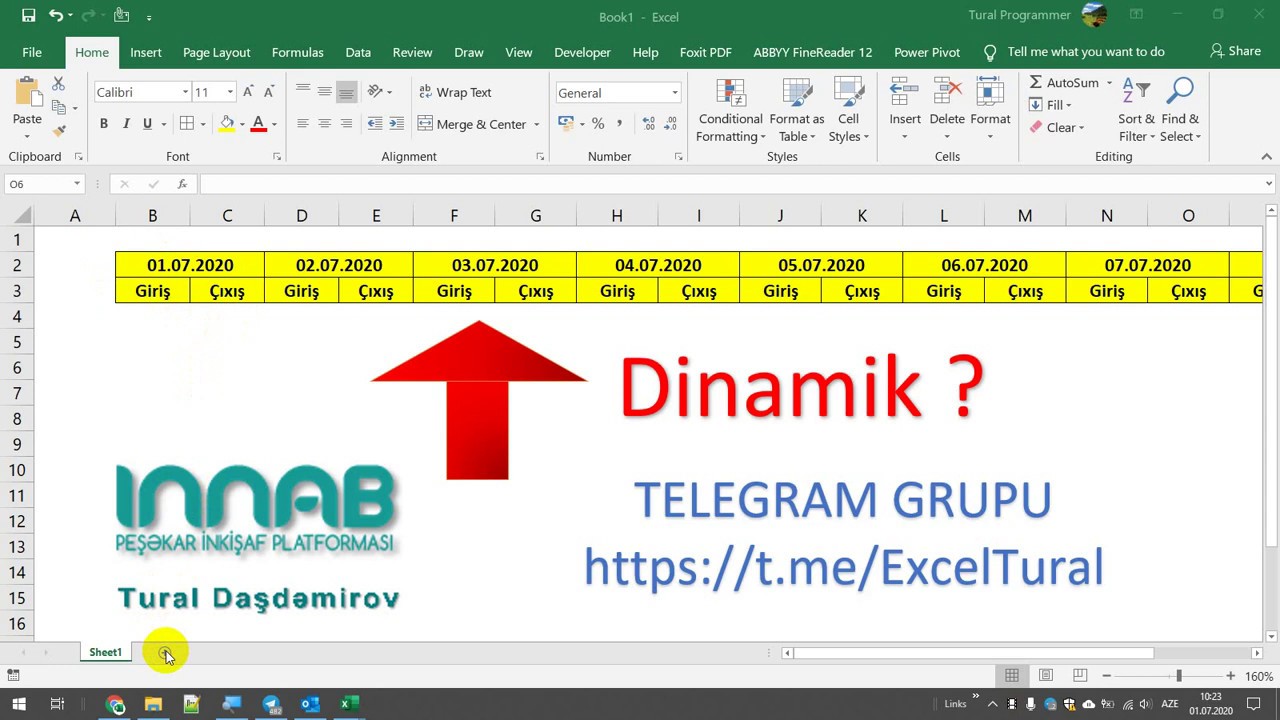Click Decrease Decimal icon
Viewport: 1280px width, 720px height.
click(671, 124)
